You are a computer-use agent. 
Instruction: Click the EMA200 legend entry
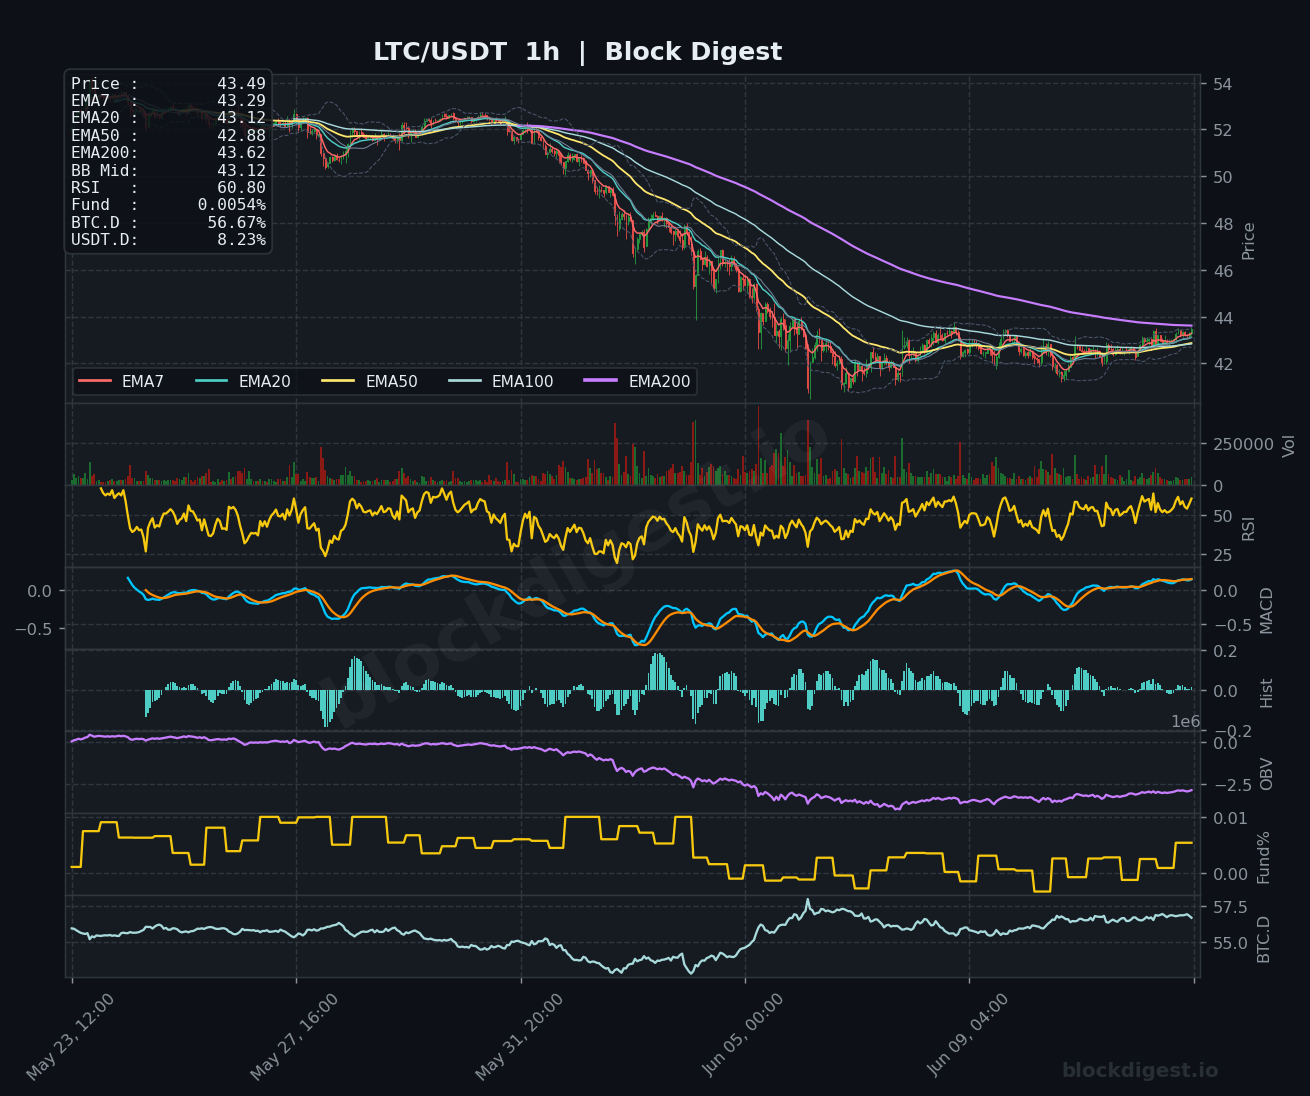coord(637,382)
